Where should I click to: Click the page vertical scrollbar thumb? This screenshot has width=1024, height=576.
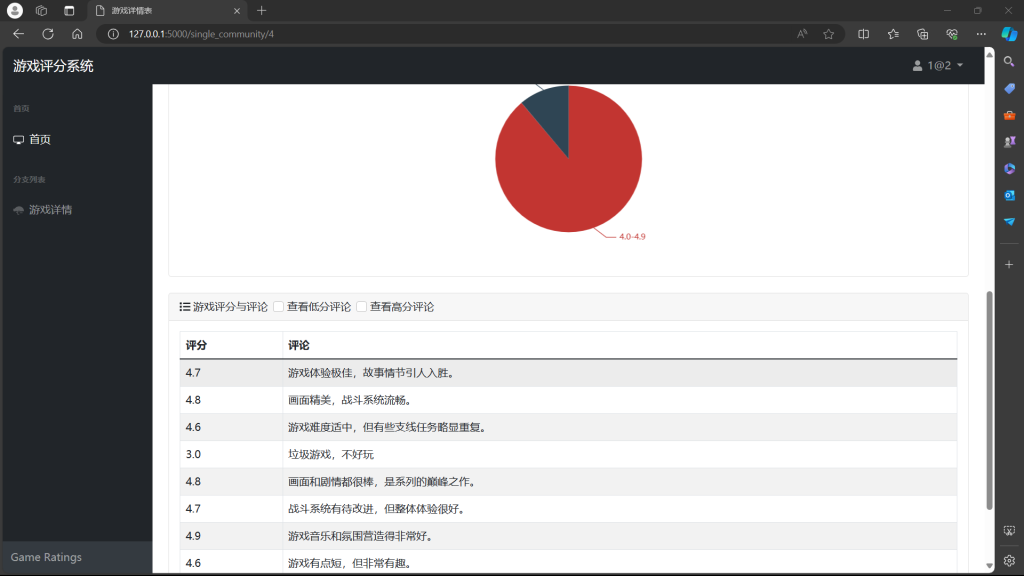coord(989,400)
